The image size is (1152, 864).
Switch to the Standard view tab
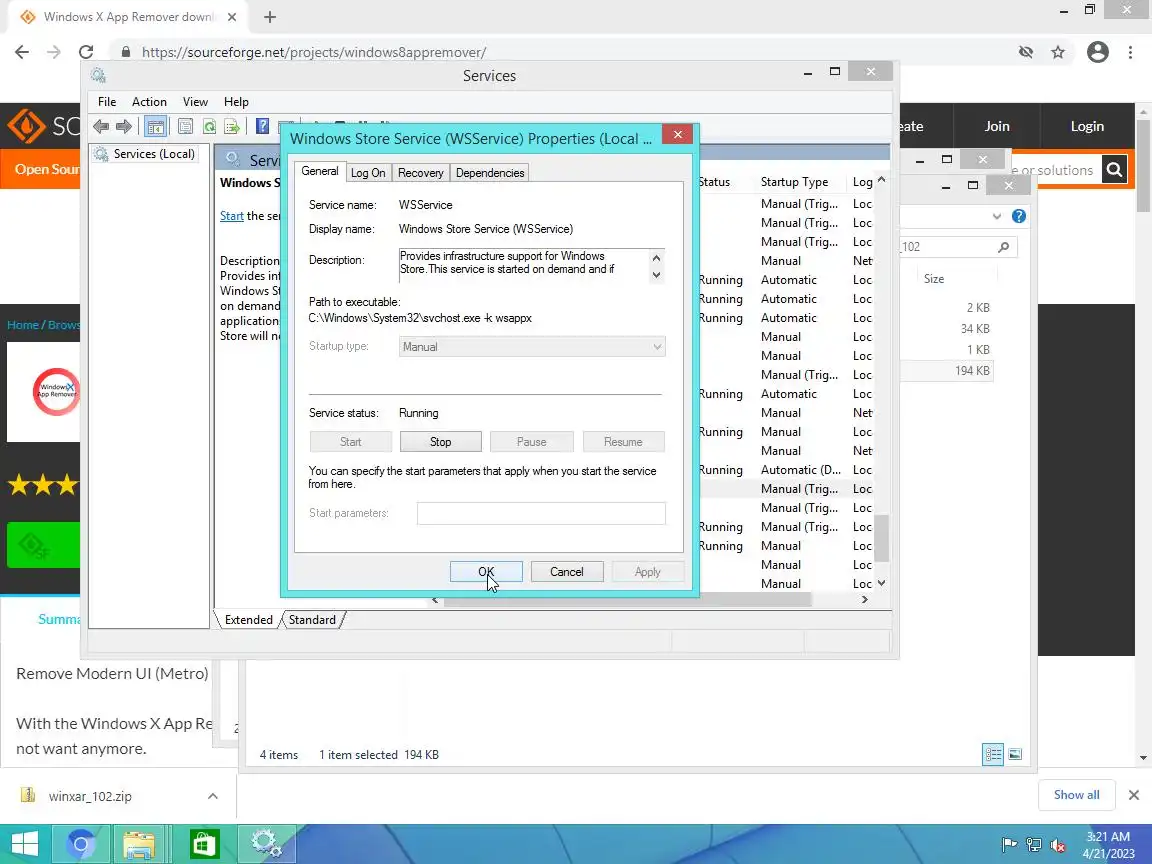point(312,619)
